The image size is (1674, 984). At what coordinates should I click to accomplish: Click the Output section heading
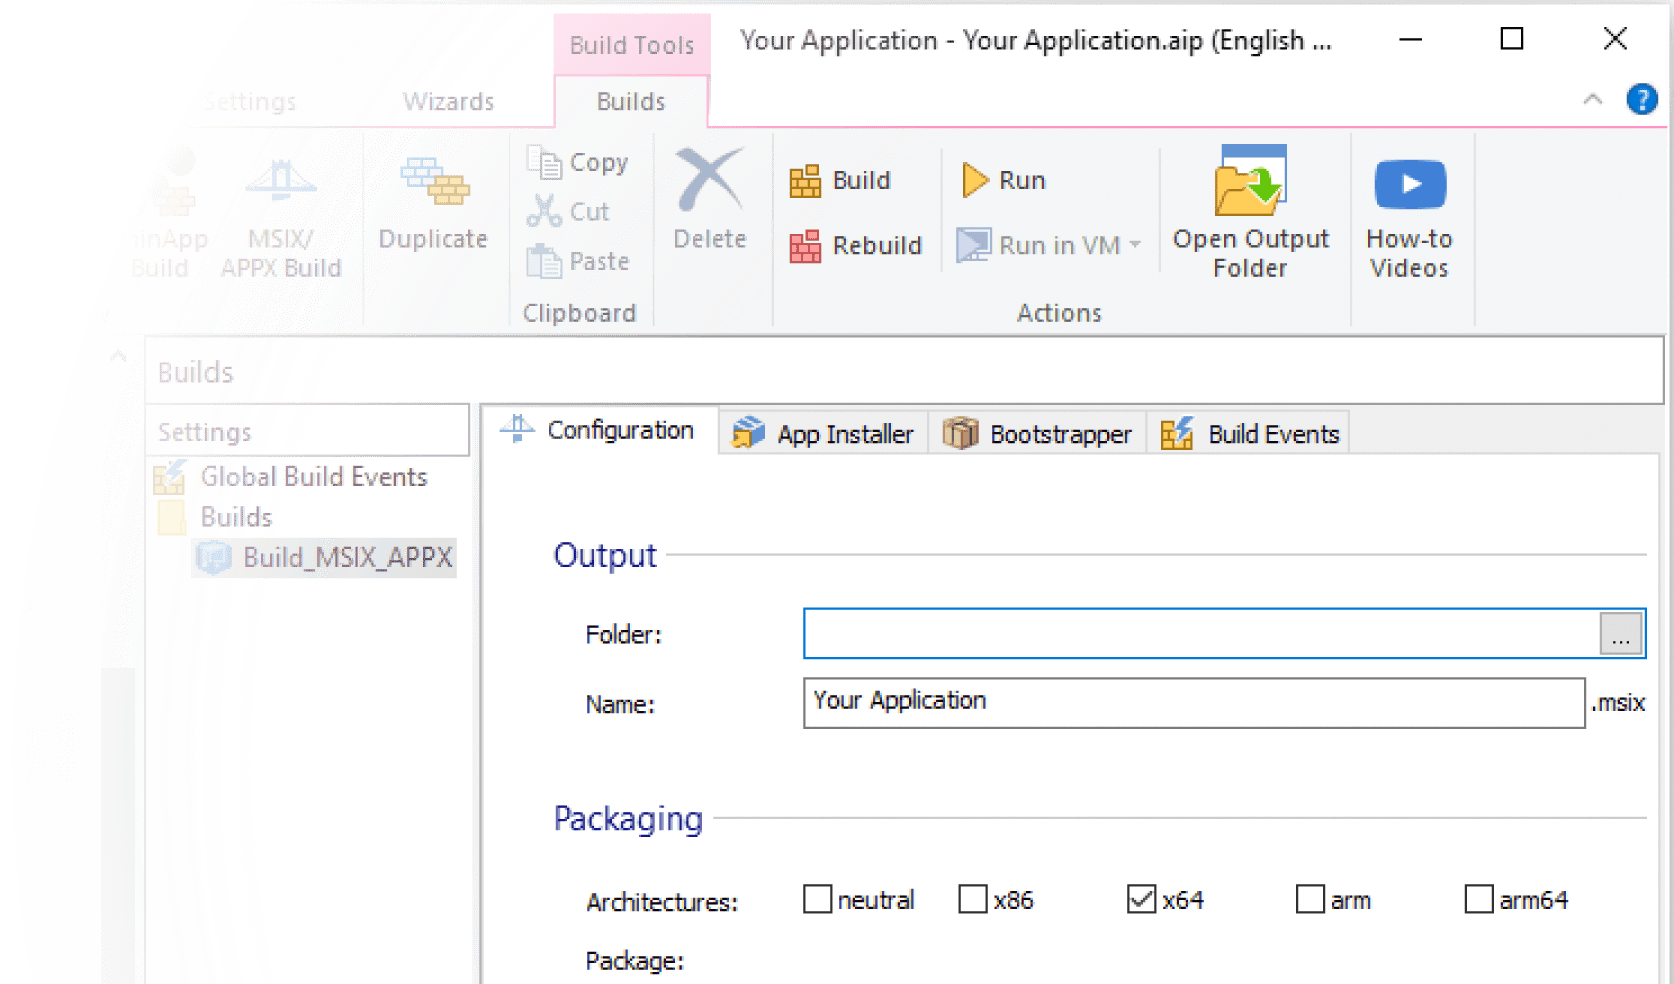pyautogui.click(x=605, y=555)
